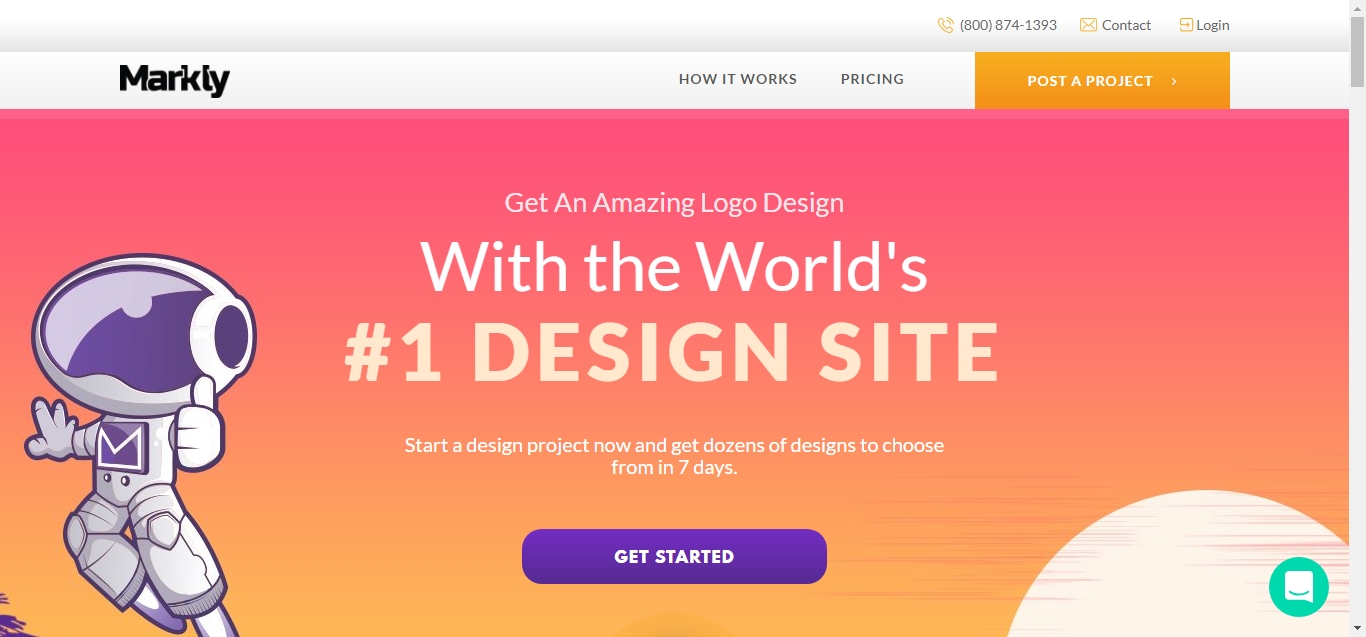Image resolution: width=1366 pixels, height=637 pixels.
Task: Click the scrollbar down arrow
Action: click(1357, 628)
